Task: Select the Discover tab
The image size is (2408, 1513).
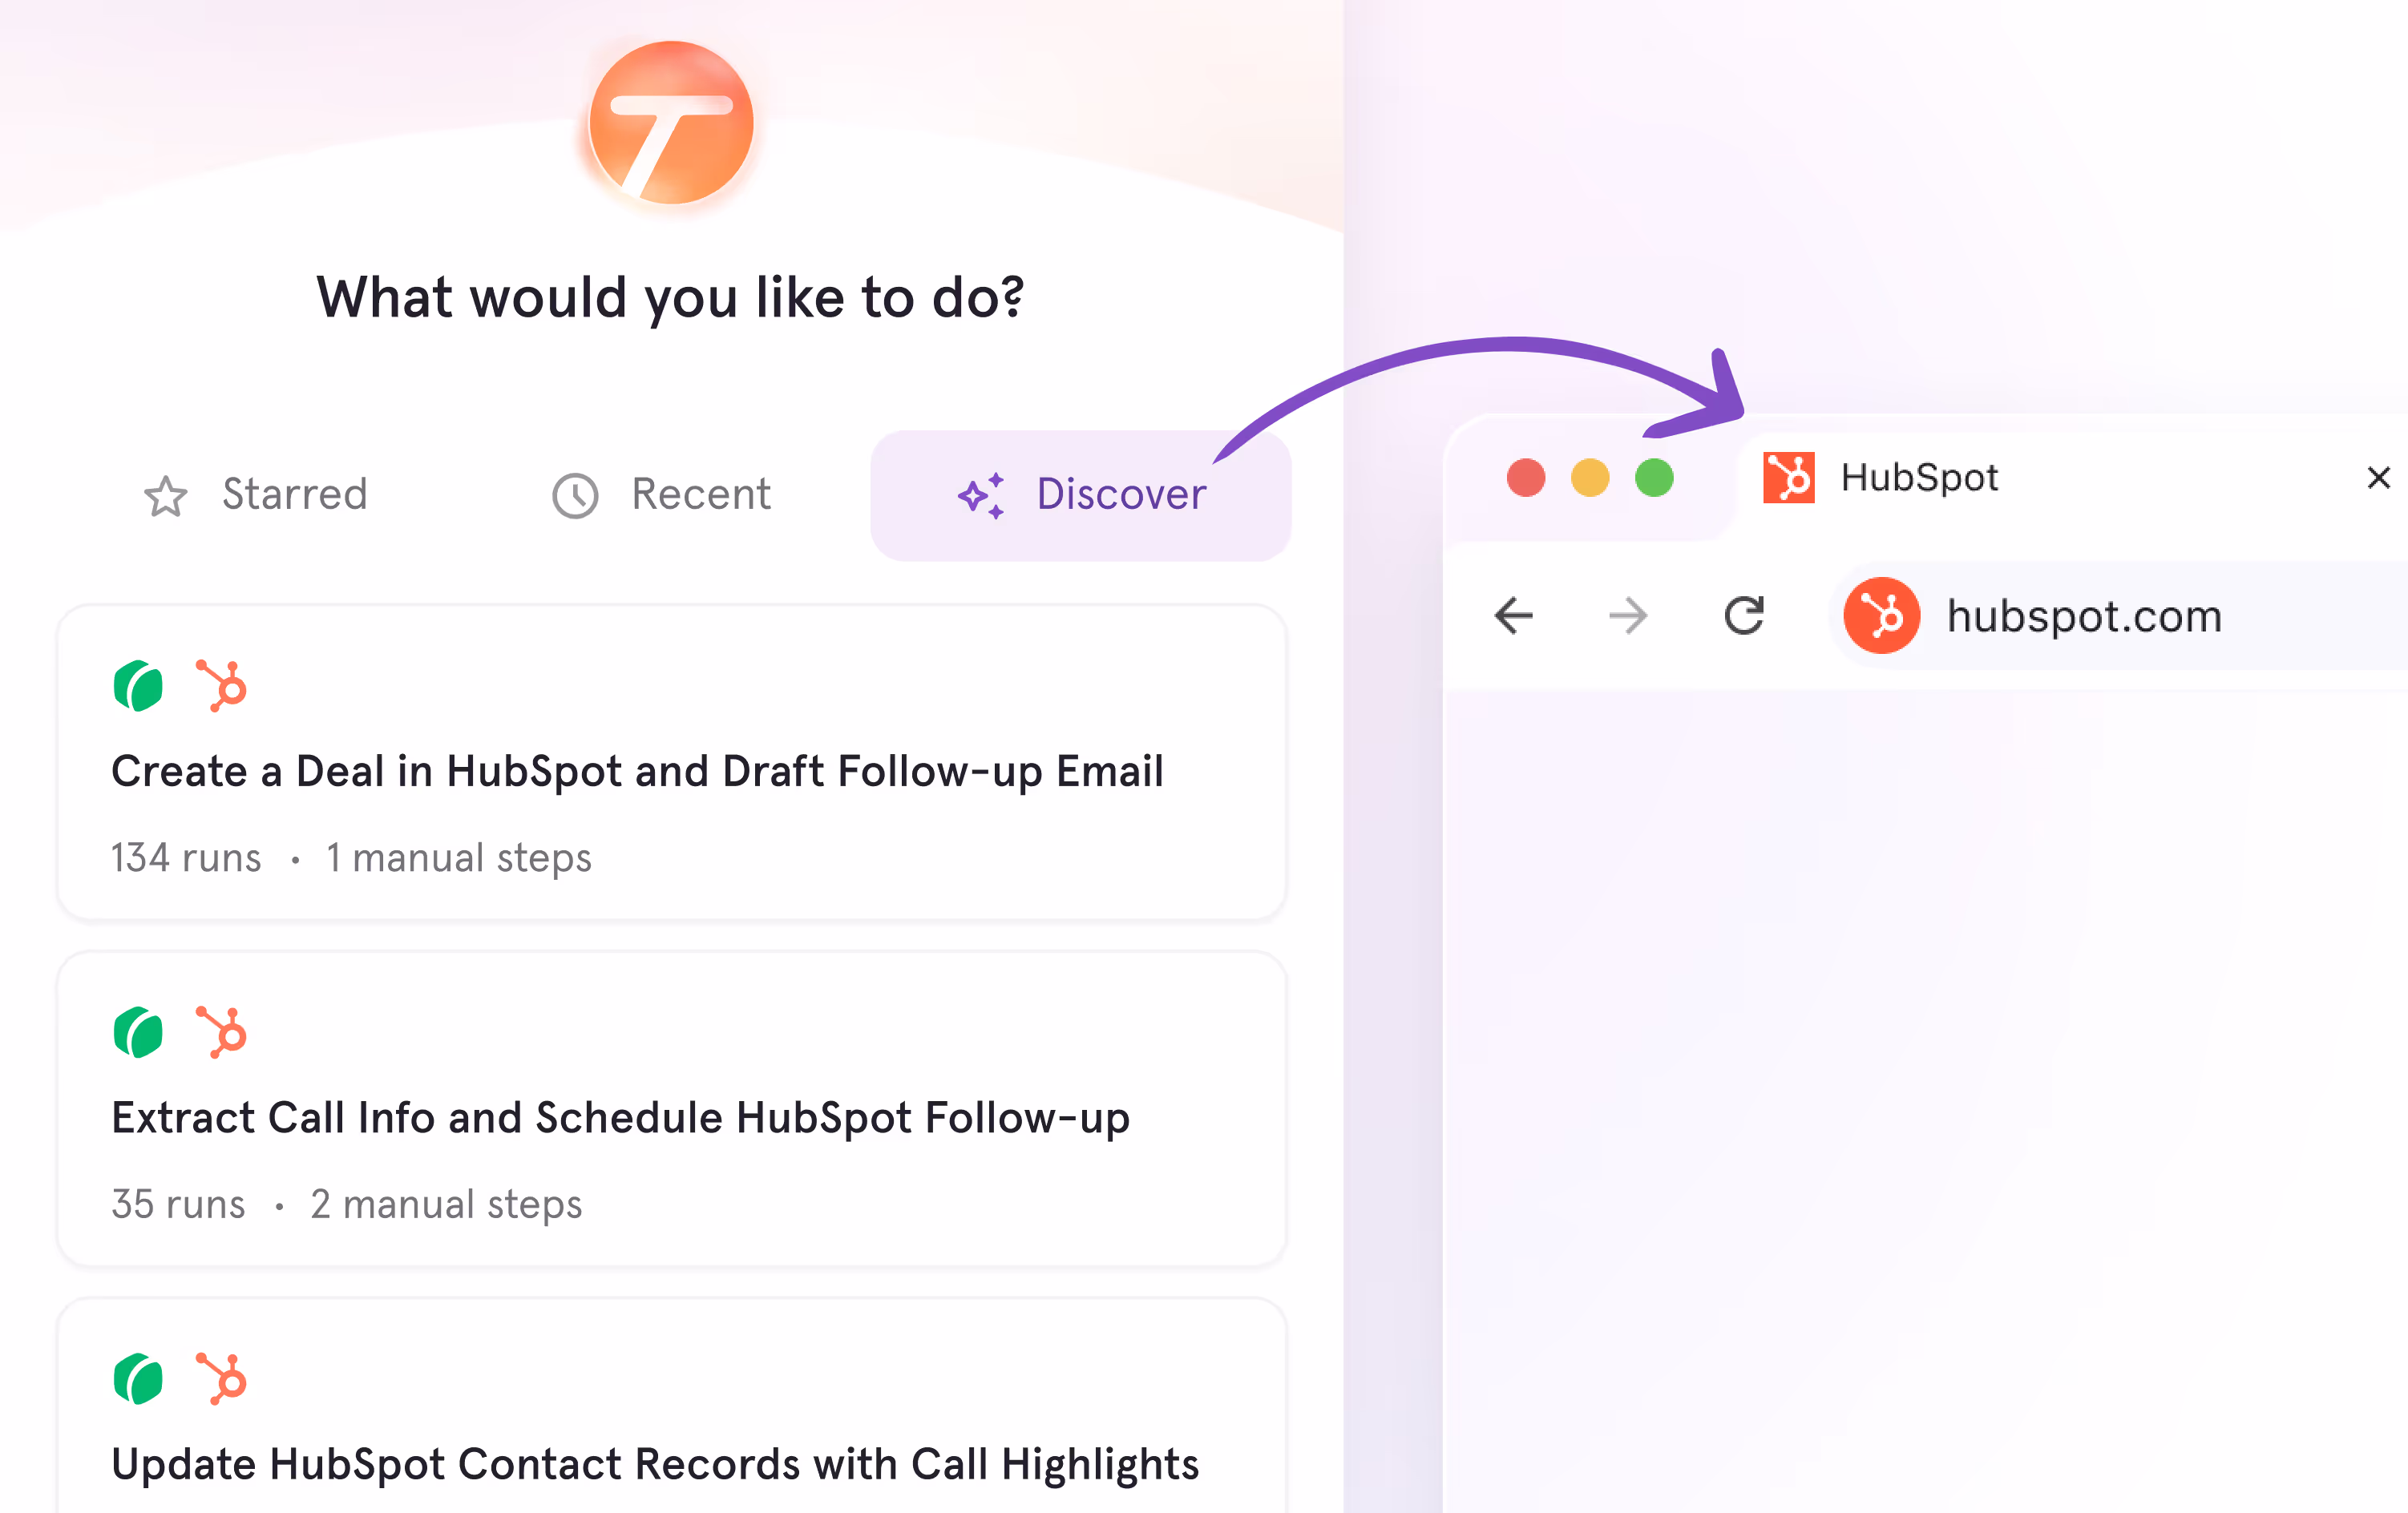Action: point(1081,495)
